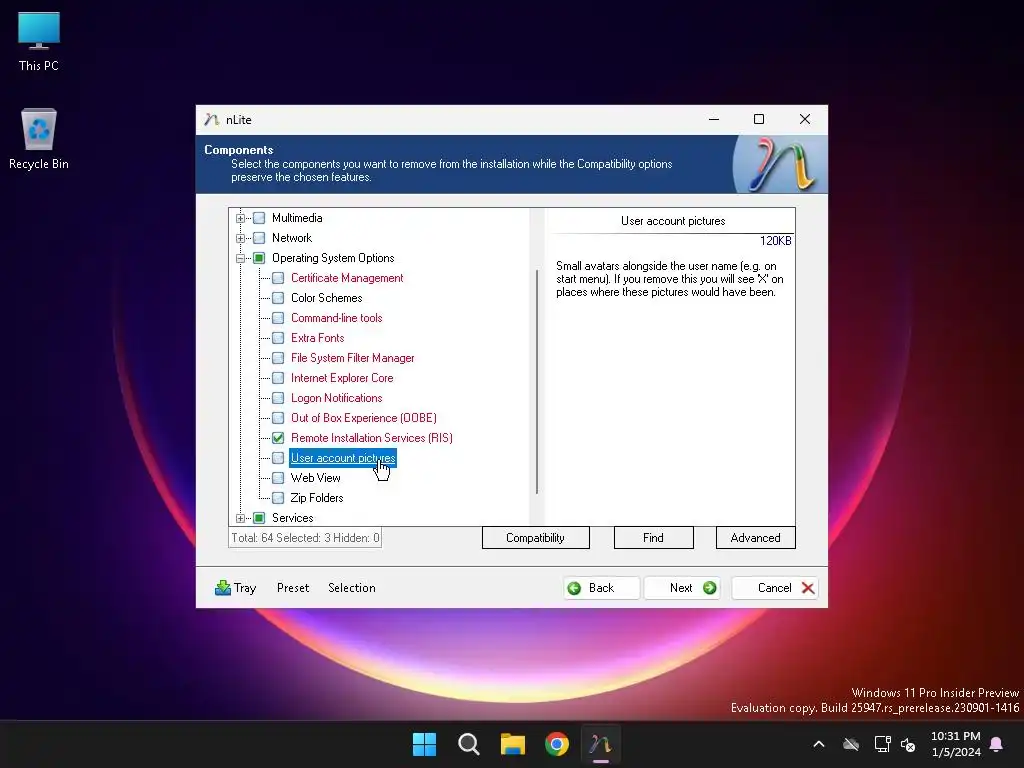Select the highlighted User account pictures label
The image size is (1024, 768).
point(343,458)
